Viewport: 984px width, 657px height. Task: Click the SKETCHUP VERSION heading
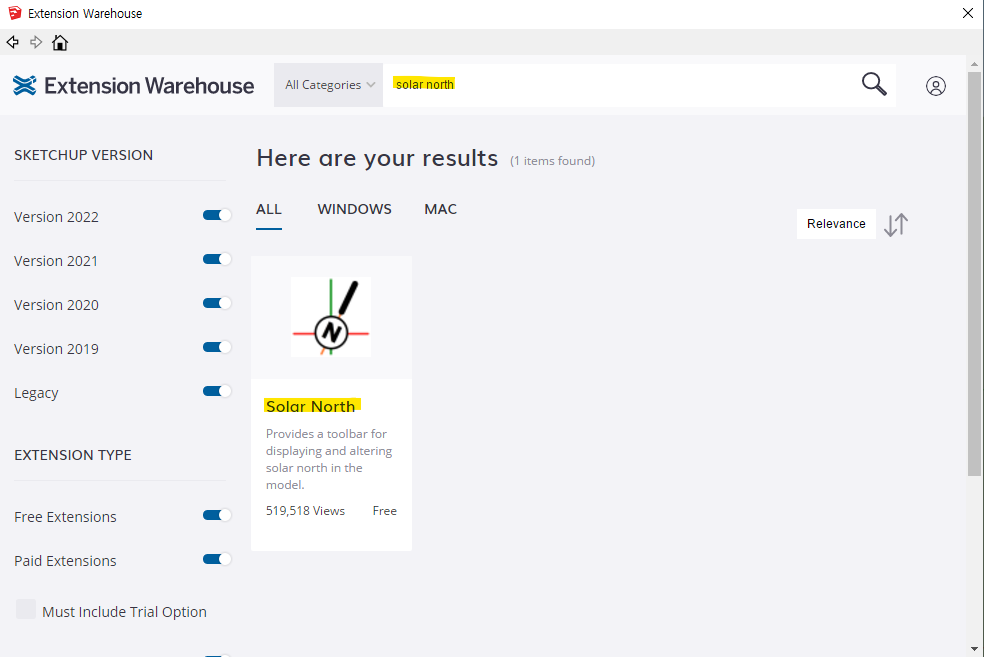[x=83, y=155]
